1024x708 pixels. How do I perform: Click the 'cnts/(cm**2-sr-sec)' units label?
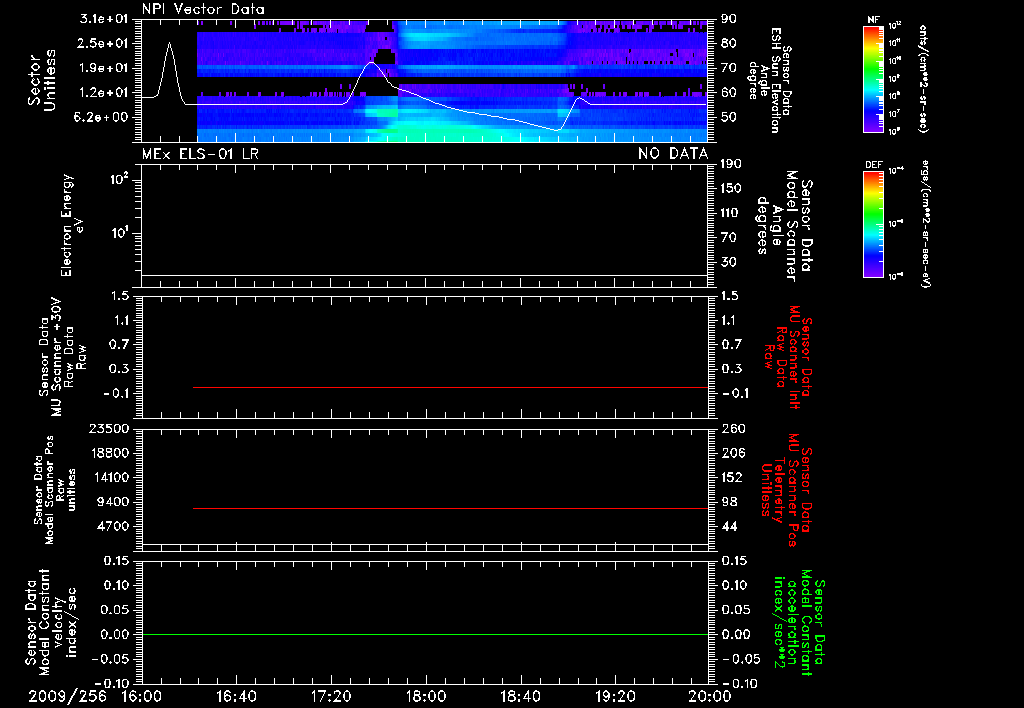(x=923, y=78)
